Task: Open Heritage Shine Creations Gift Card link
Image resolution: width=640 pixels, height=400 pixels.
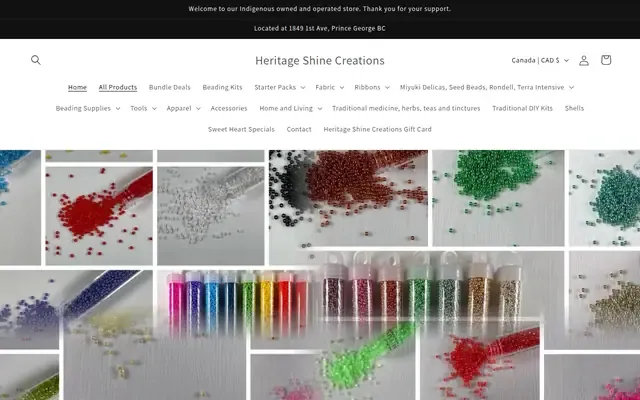Action: coord(377,129)
